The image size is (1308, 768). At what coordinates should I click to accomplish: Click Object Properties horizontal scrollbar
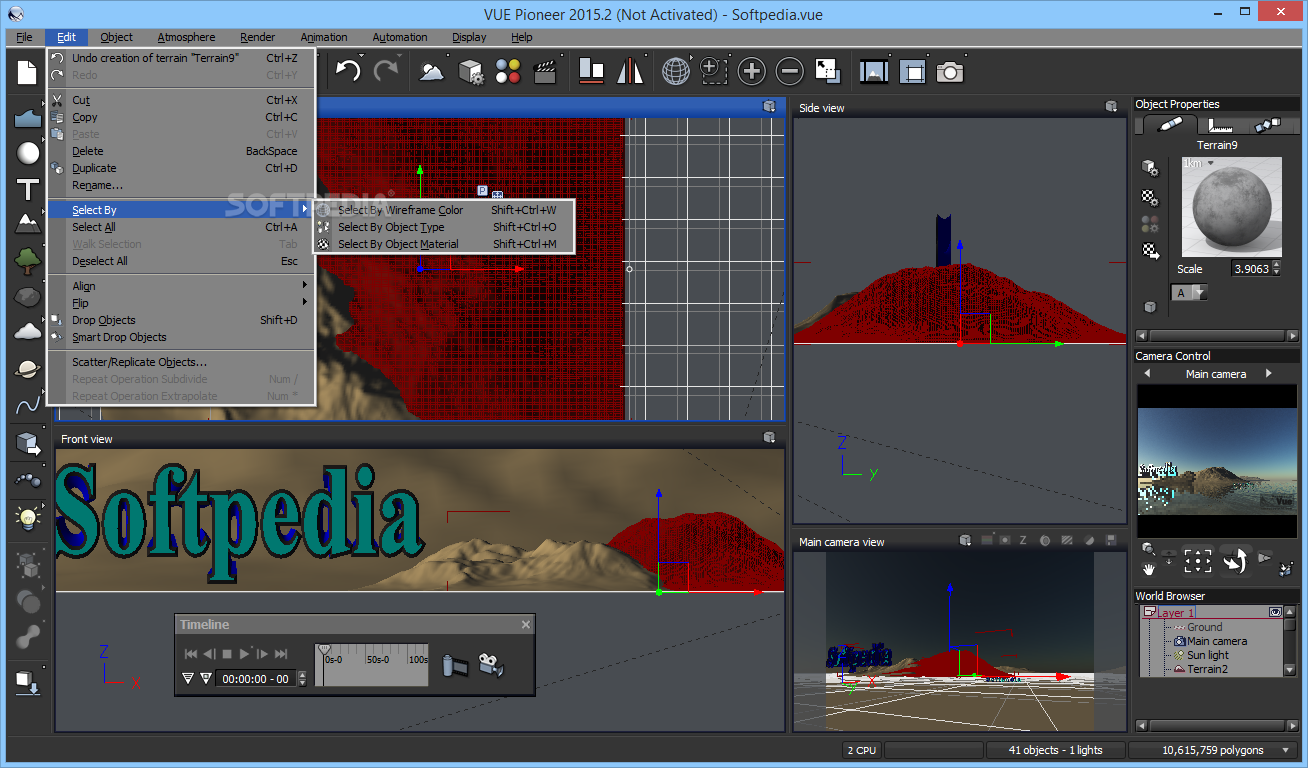1215,336
